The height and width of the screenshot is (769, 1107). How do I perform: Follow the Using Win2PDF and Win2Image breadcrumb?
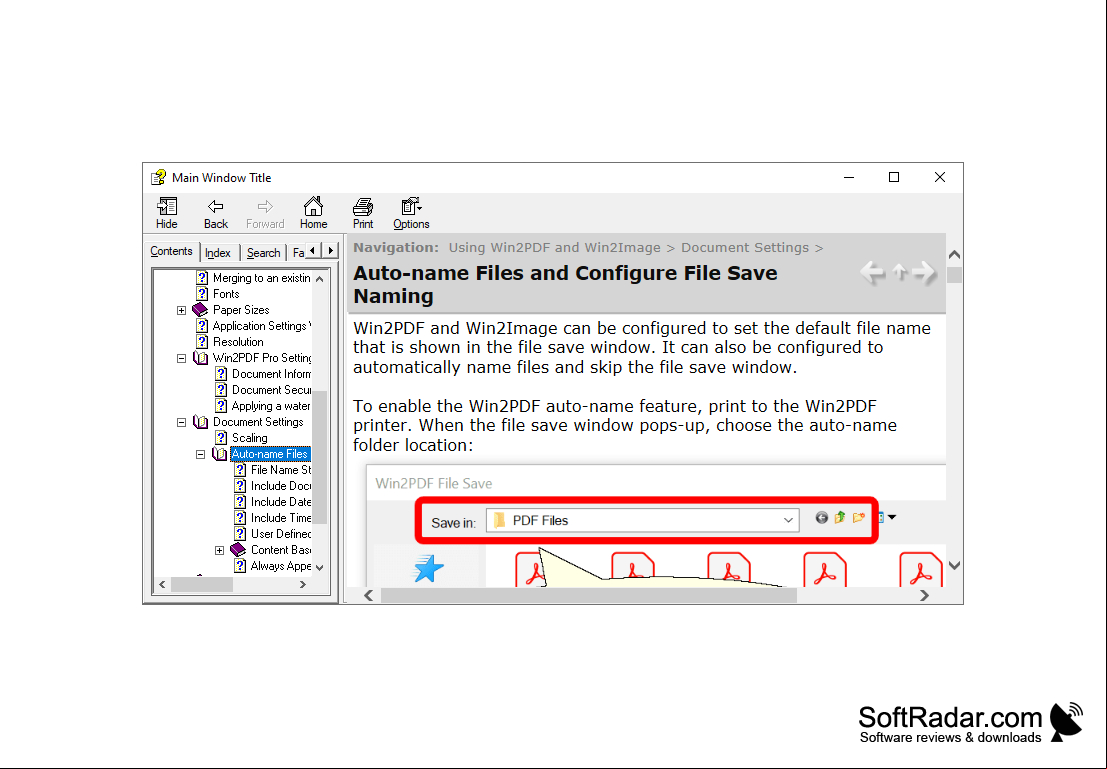pos(554,248)
